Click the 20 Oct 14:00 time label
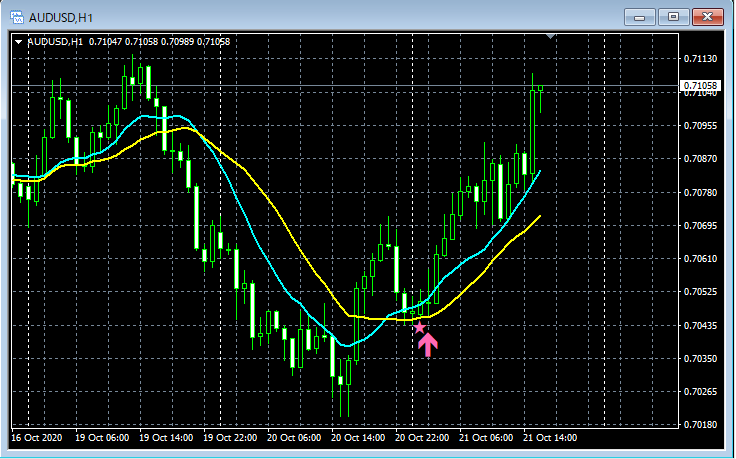The height and width of the screenshot is (459, 736). coord(358,438)
